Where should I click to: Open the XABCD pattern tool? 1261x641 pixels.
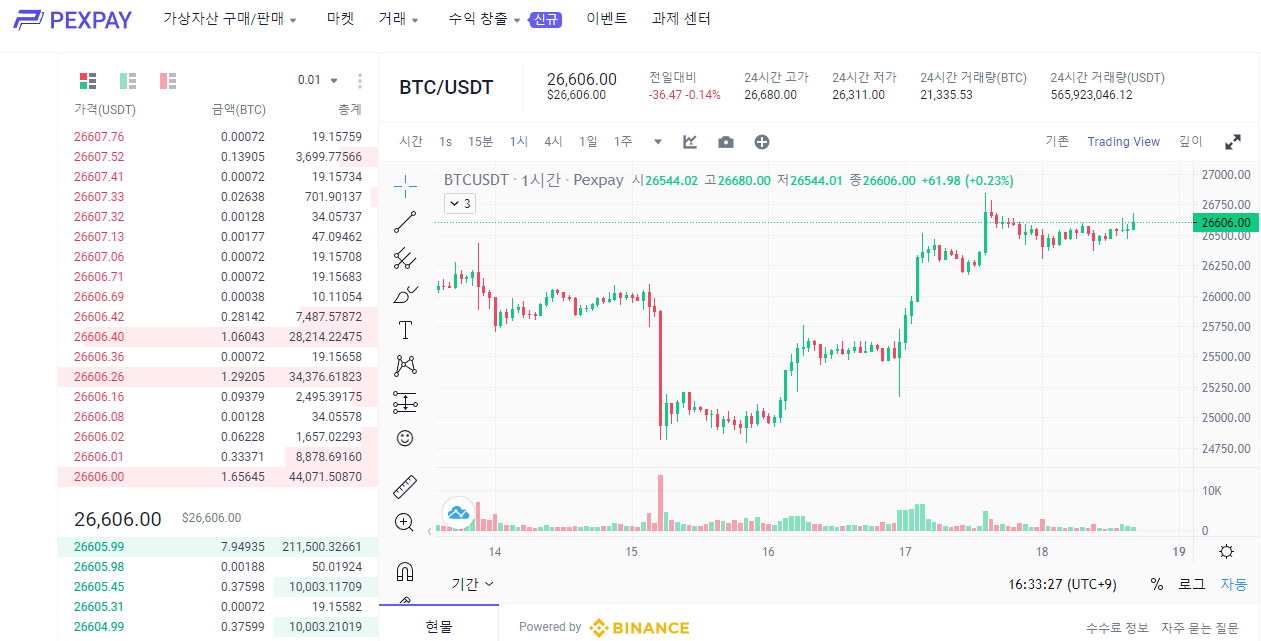[x=404, y=366]
